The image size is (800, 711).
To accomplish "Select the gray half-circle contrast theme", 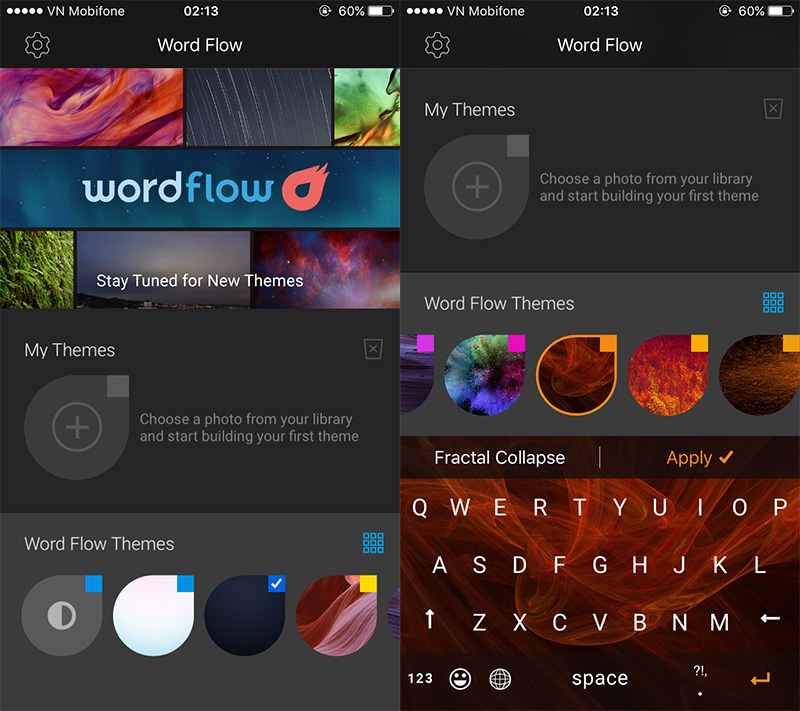I will [62, 616].
